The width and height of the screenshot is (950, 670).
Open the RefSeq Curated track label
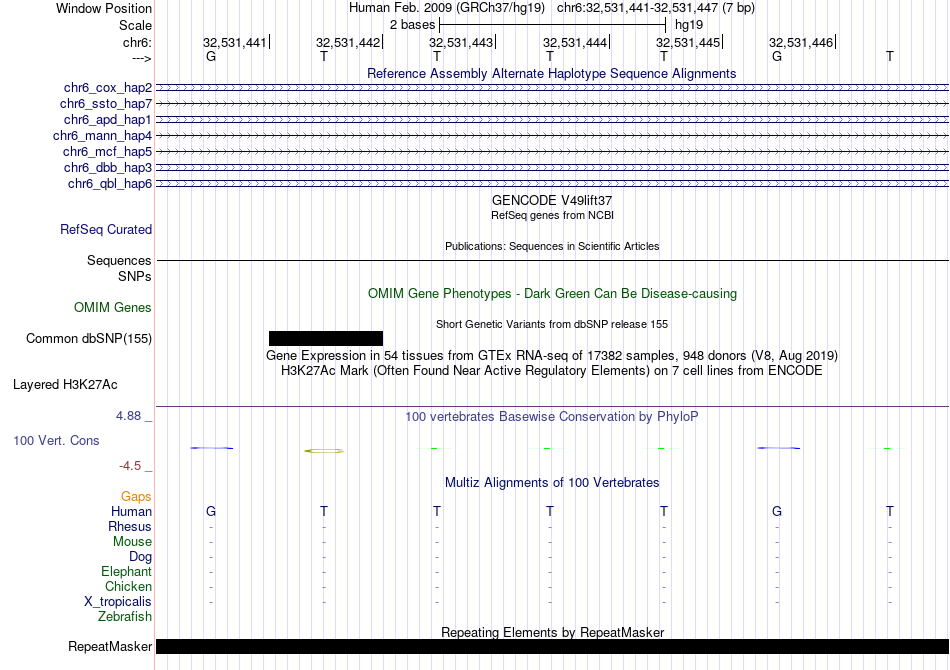click(106, 230)
